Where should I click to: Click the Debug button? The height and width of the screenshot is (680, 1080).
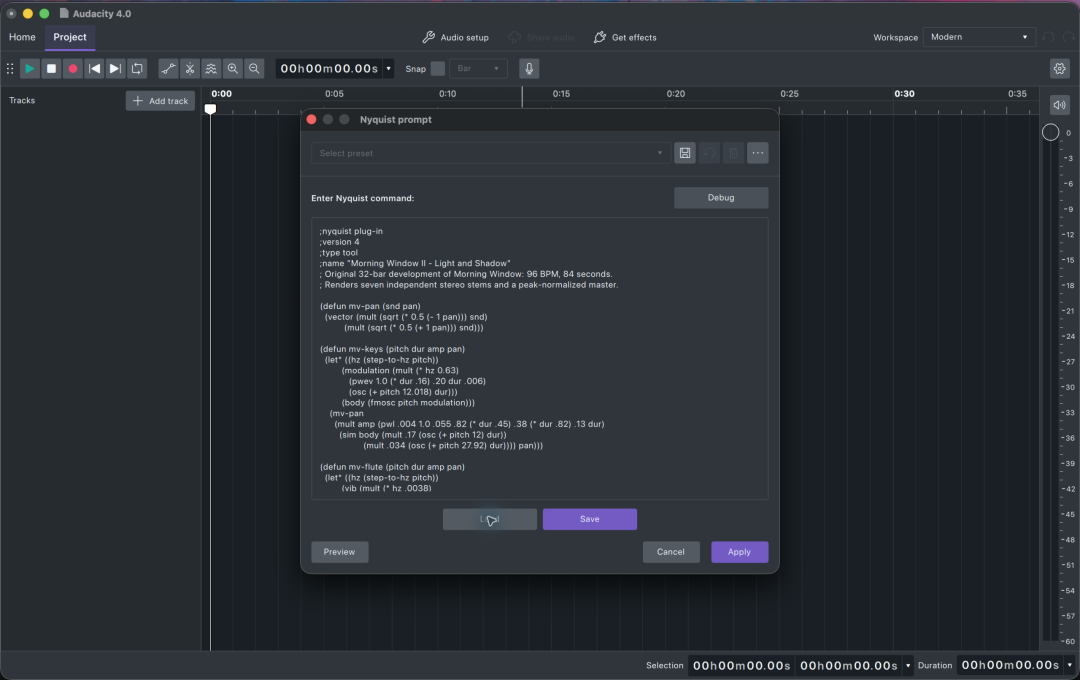coord(721,198)
